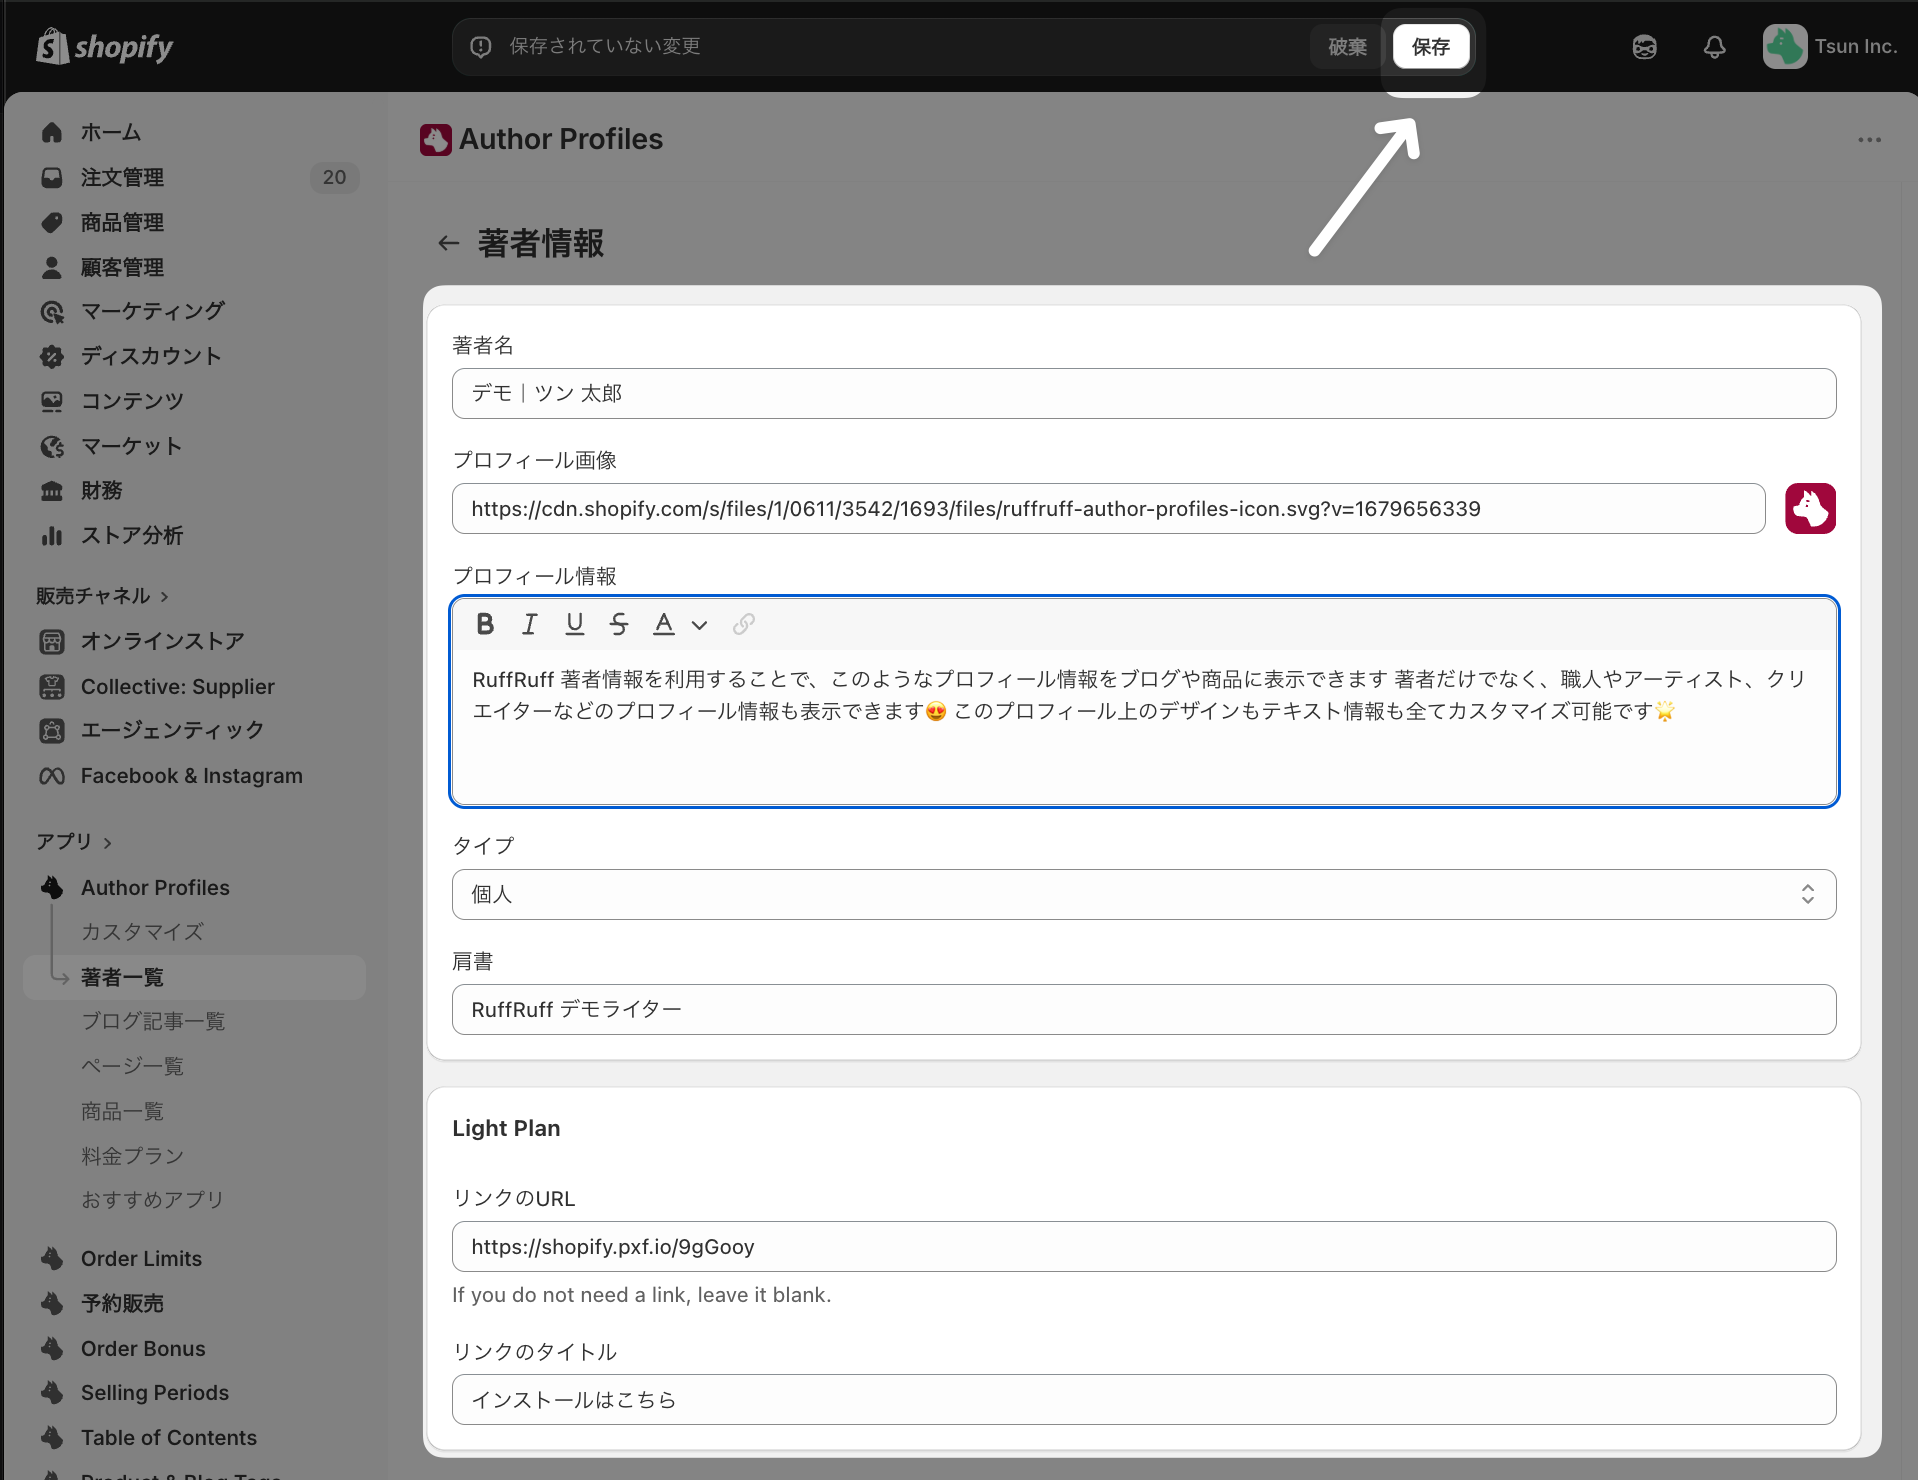1918x1480 pixels.
Task: Click the profile image thumbnail
Action: (1810, 508)
